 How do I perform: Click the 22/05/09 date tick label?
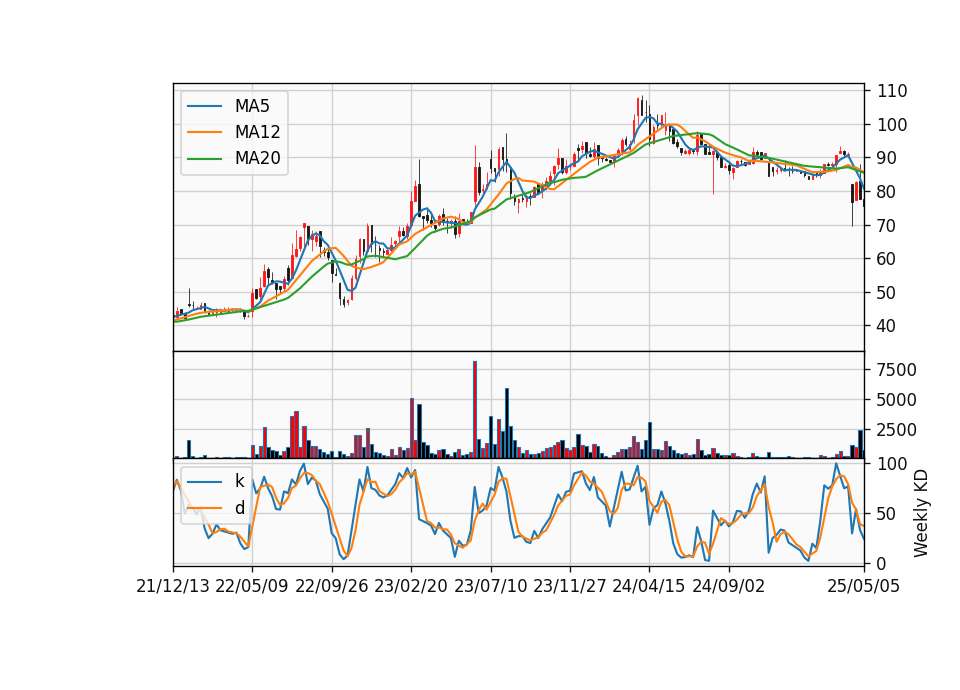[x=252, y=586]
